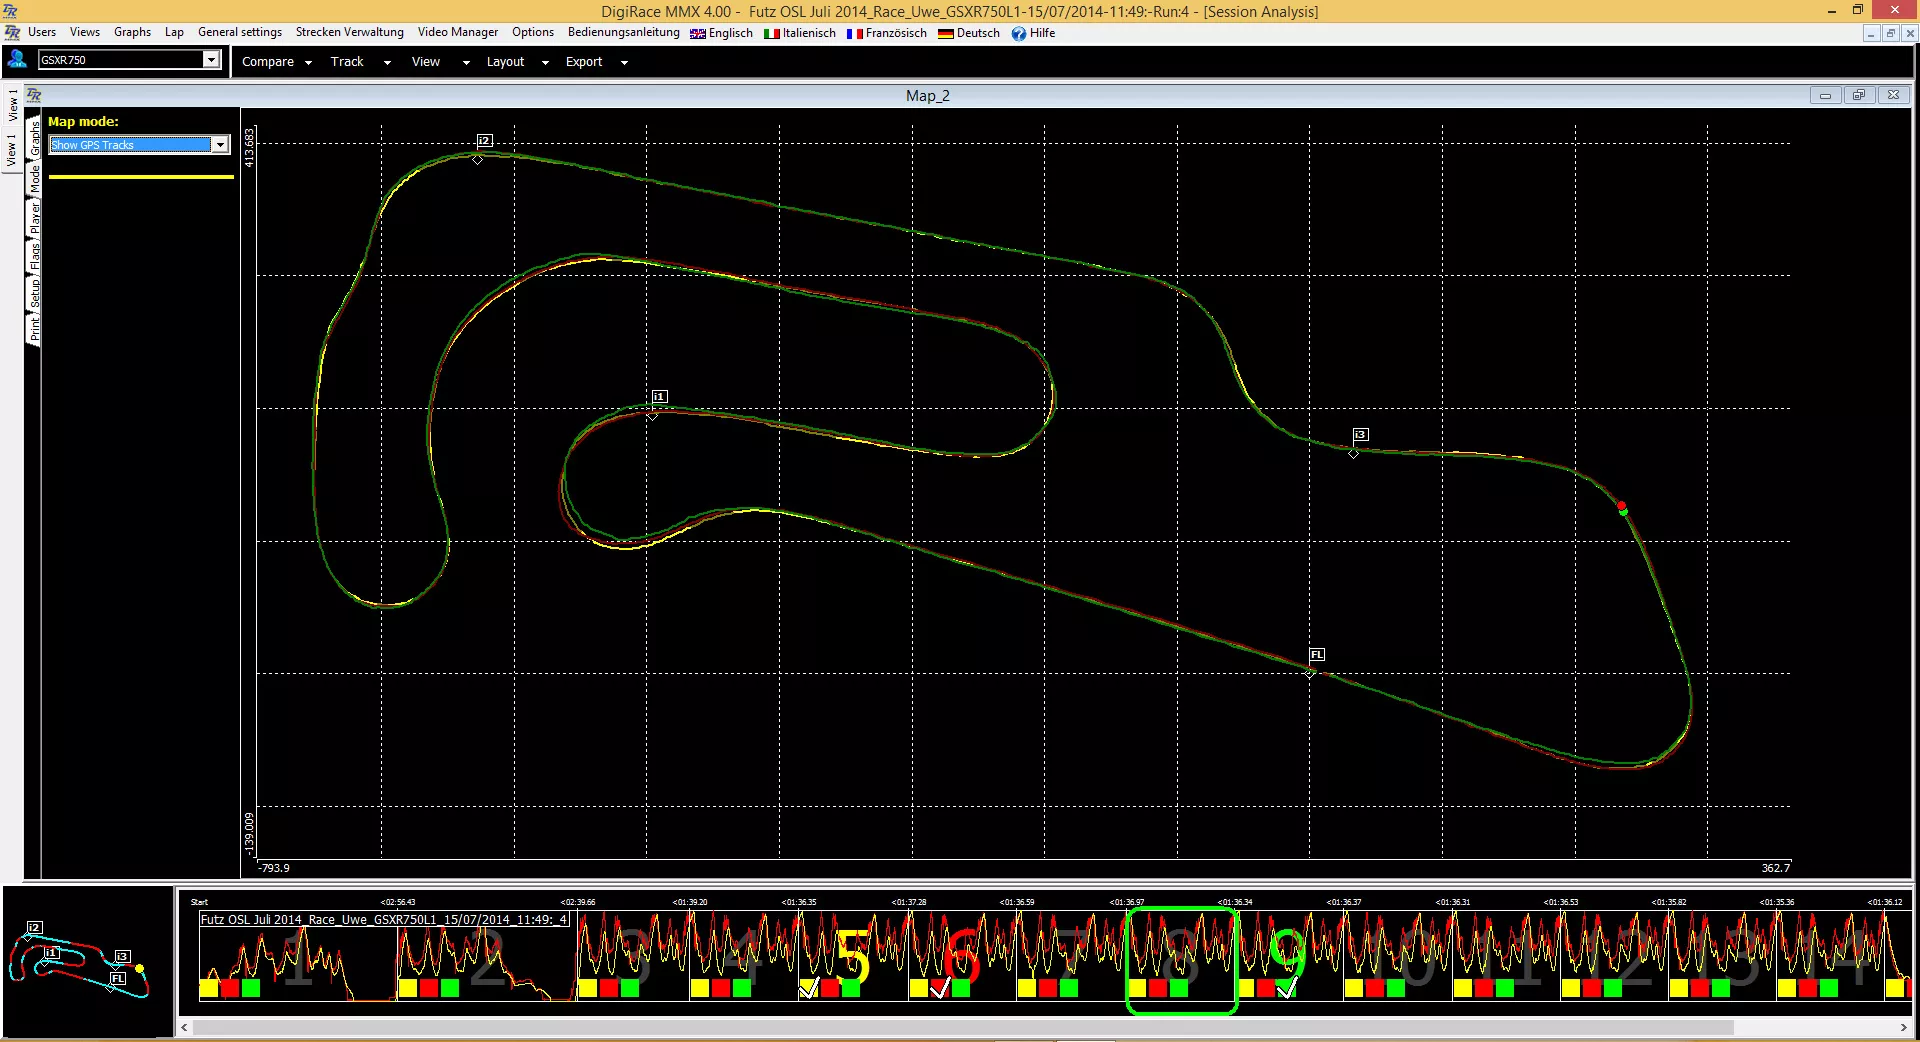Image resolution: width=1920 pixels, height=1042 pixels.
Task: Toggle the green checked square on lap 9
Action: click(x=1288, y=989)
